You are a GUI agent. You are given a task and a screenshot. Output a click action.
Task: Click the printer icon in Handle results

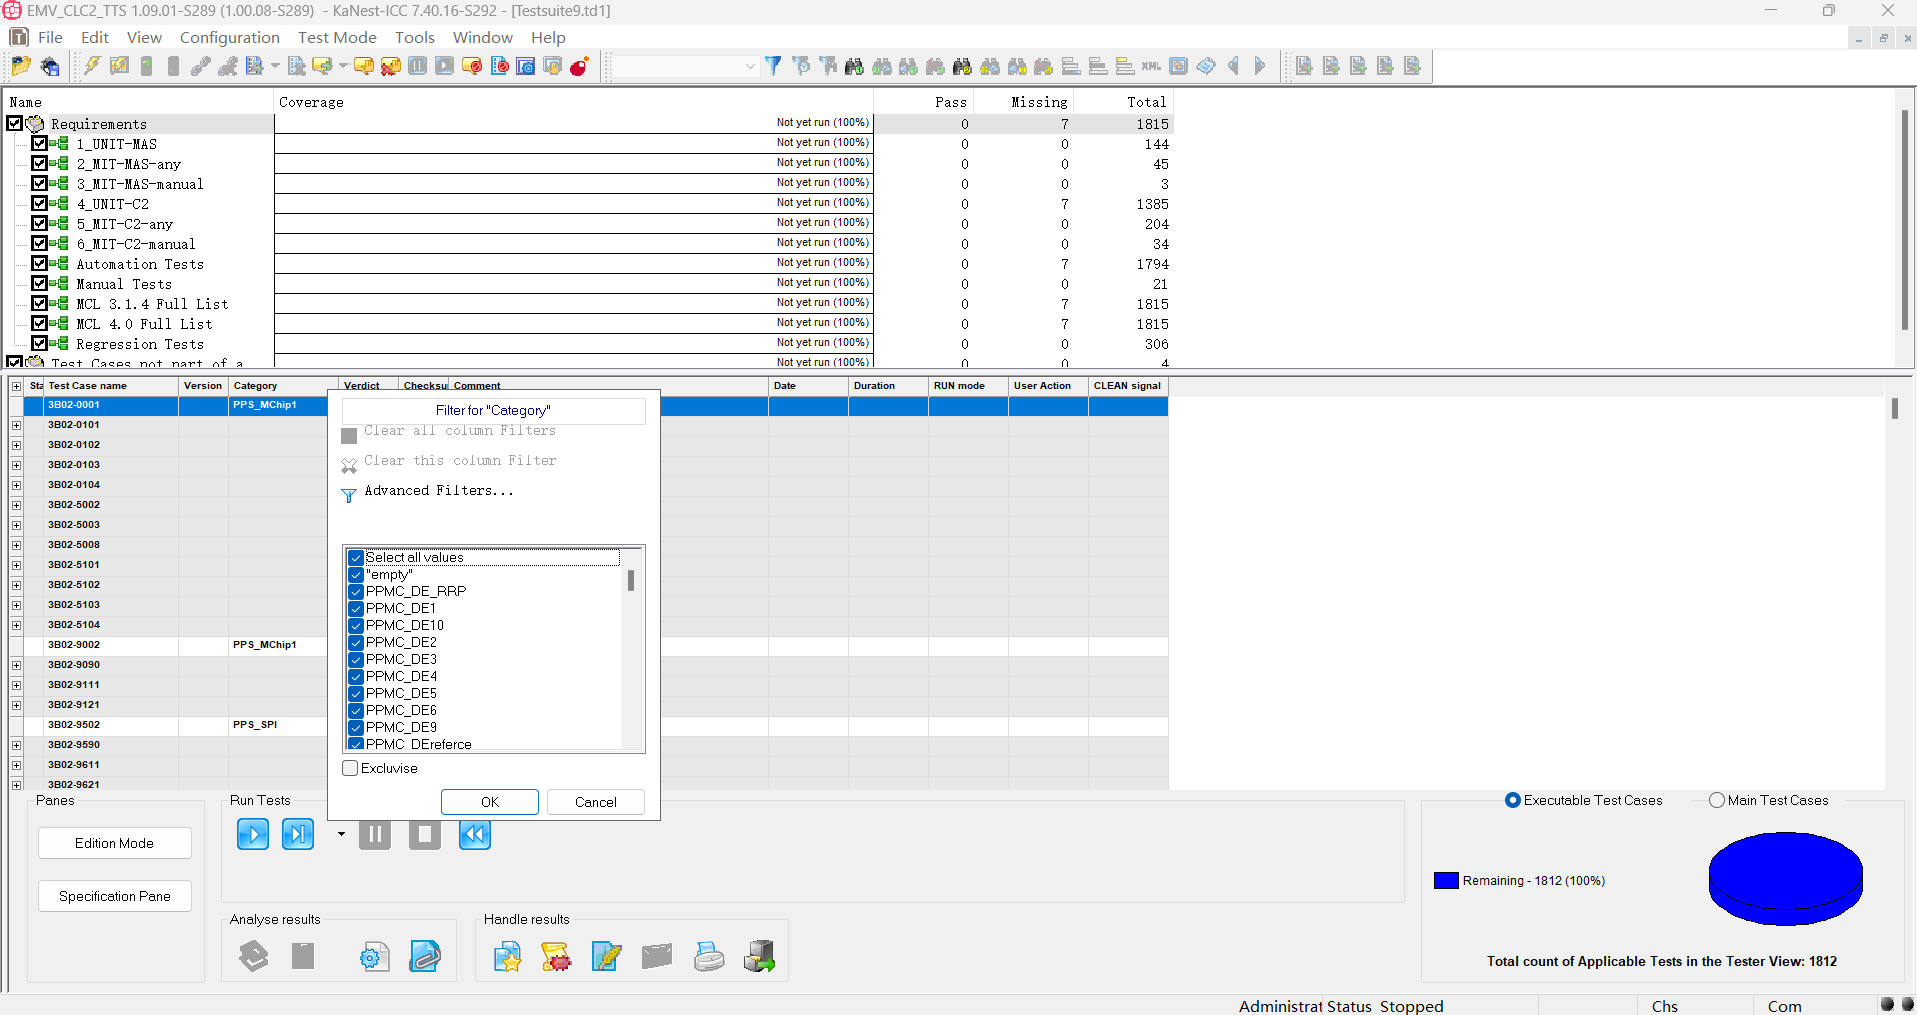[x=709, y=956]
